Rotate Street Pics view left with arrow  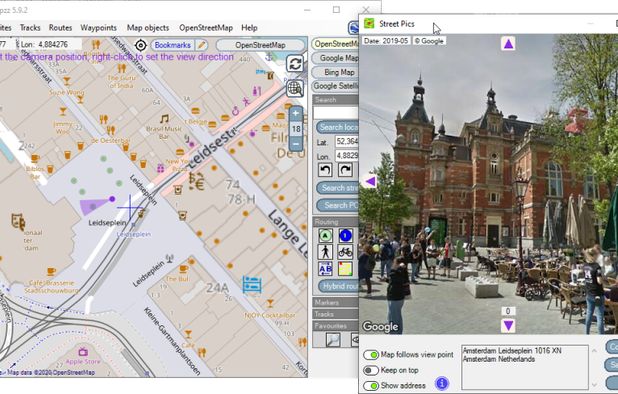coord(370,181)
